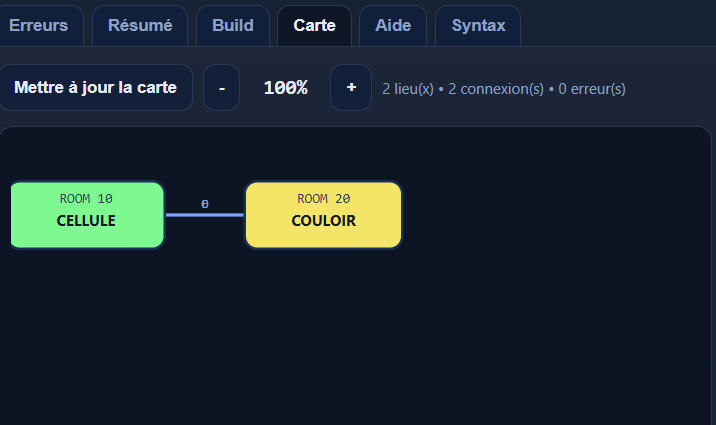The image size is (716, 425).
Task: Click the ROOM 10 label text
Action: 86,199
